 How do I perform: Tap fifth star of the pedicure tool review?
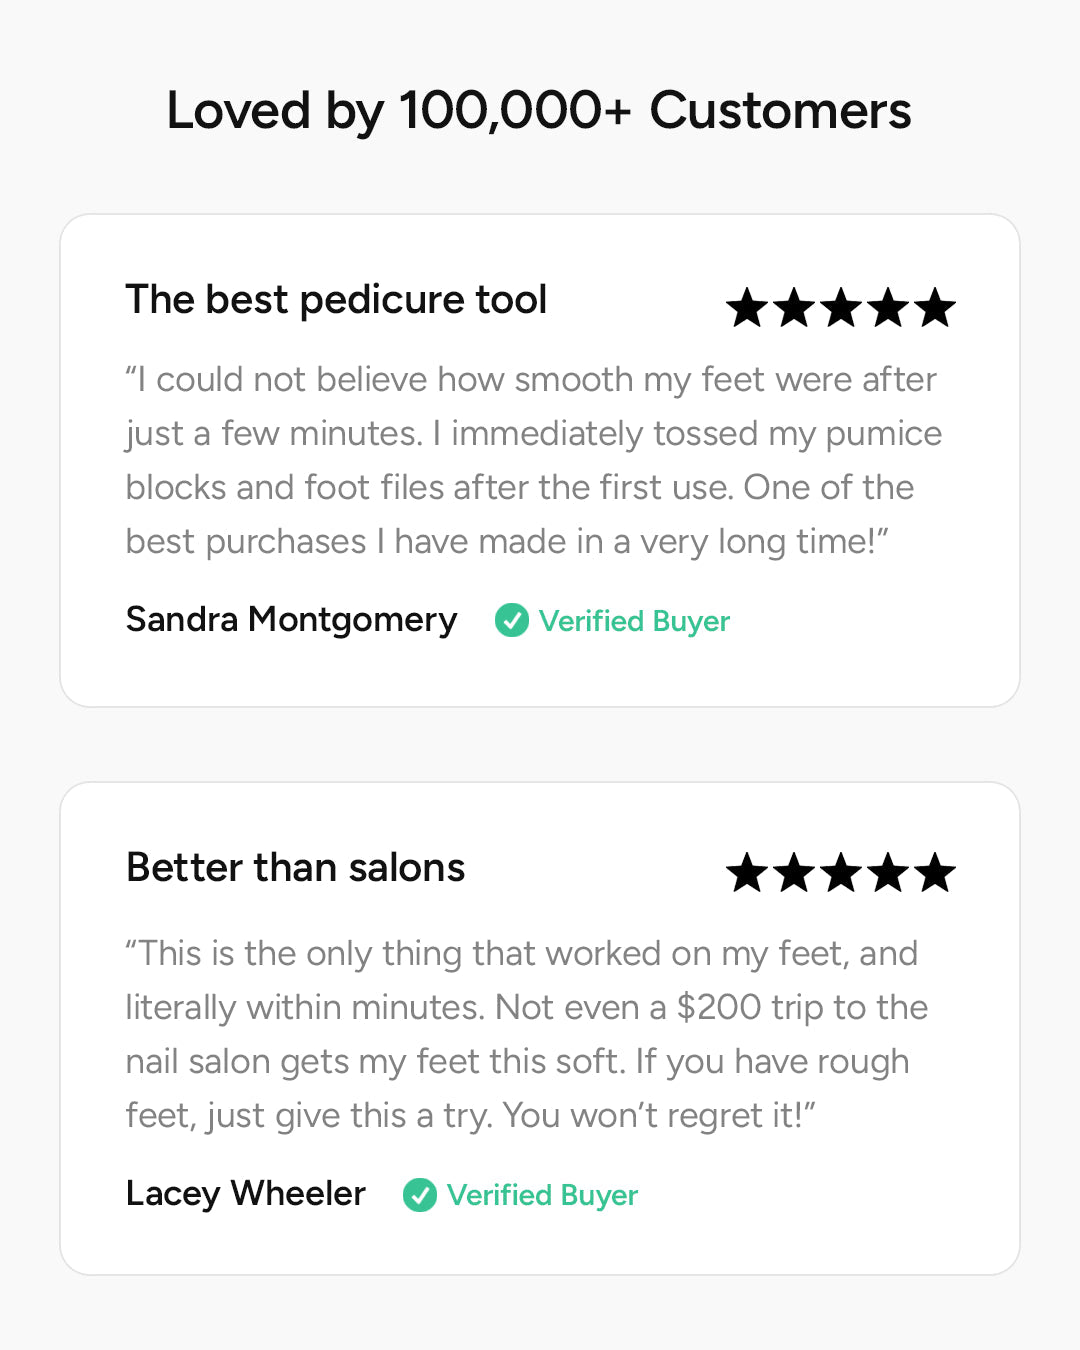tap(935, 308)
